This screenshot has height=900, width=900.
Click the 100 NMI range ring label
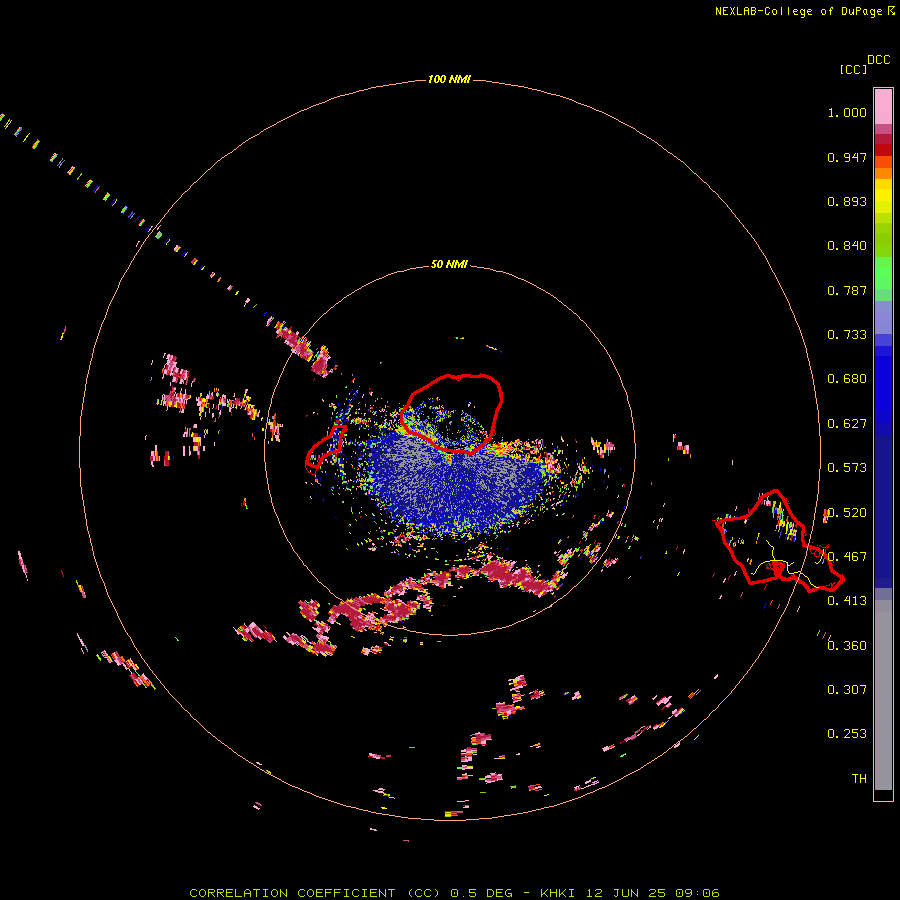(x=449, y=79)
